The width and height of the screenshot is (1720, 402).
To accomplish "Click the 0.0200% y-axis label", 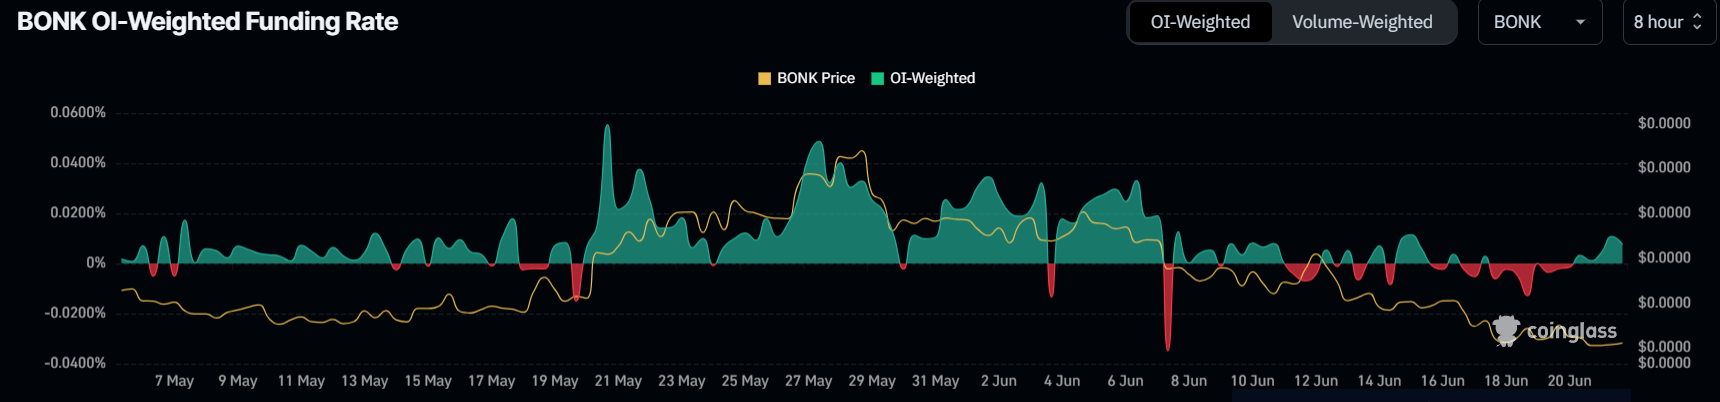I will click(x=78, y=212).
